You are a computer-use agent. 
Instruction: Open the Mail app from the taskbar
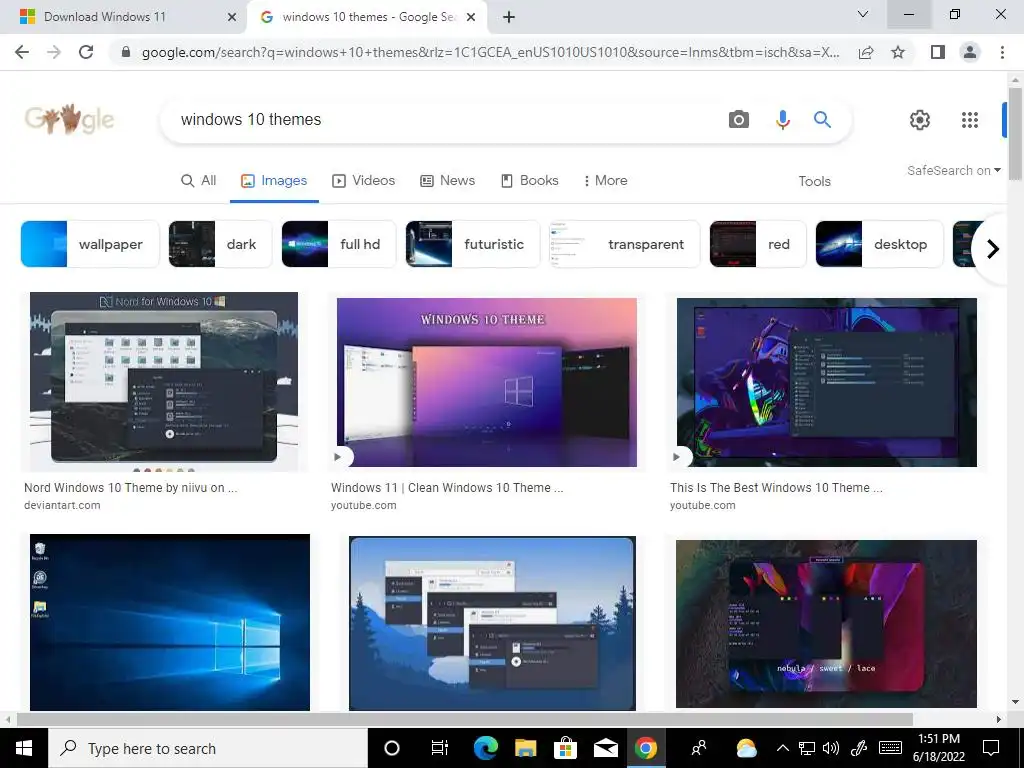pyautogui.click(x=605, y=748)
